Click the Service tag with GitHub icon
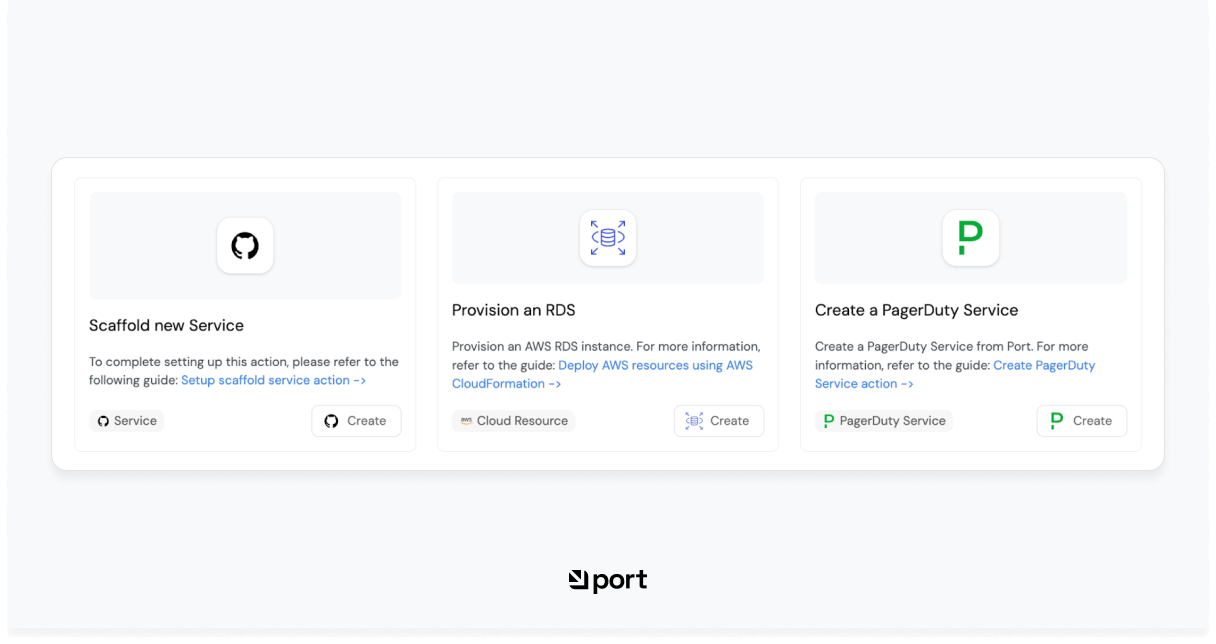1216x644 pixels. click(127, 421)
